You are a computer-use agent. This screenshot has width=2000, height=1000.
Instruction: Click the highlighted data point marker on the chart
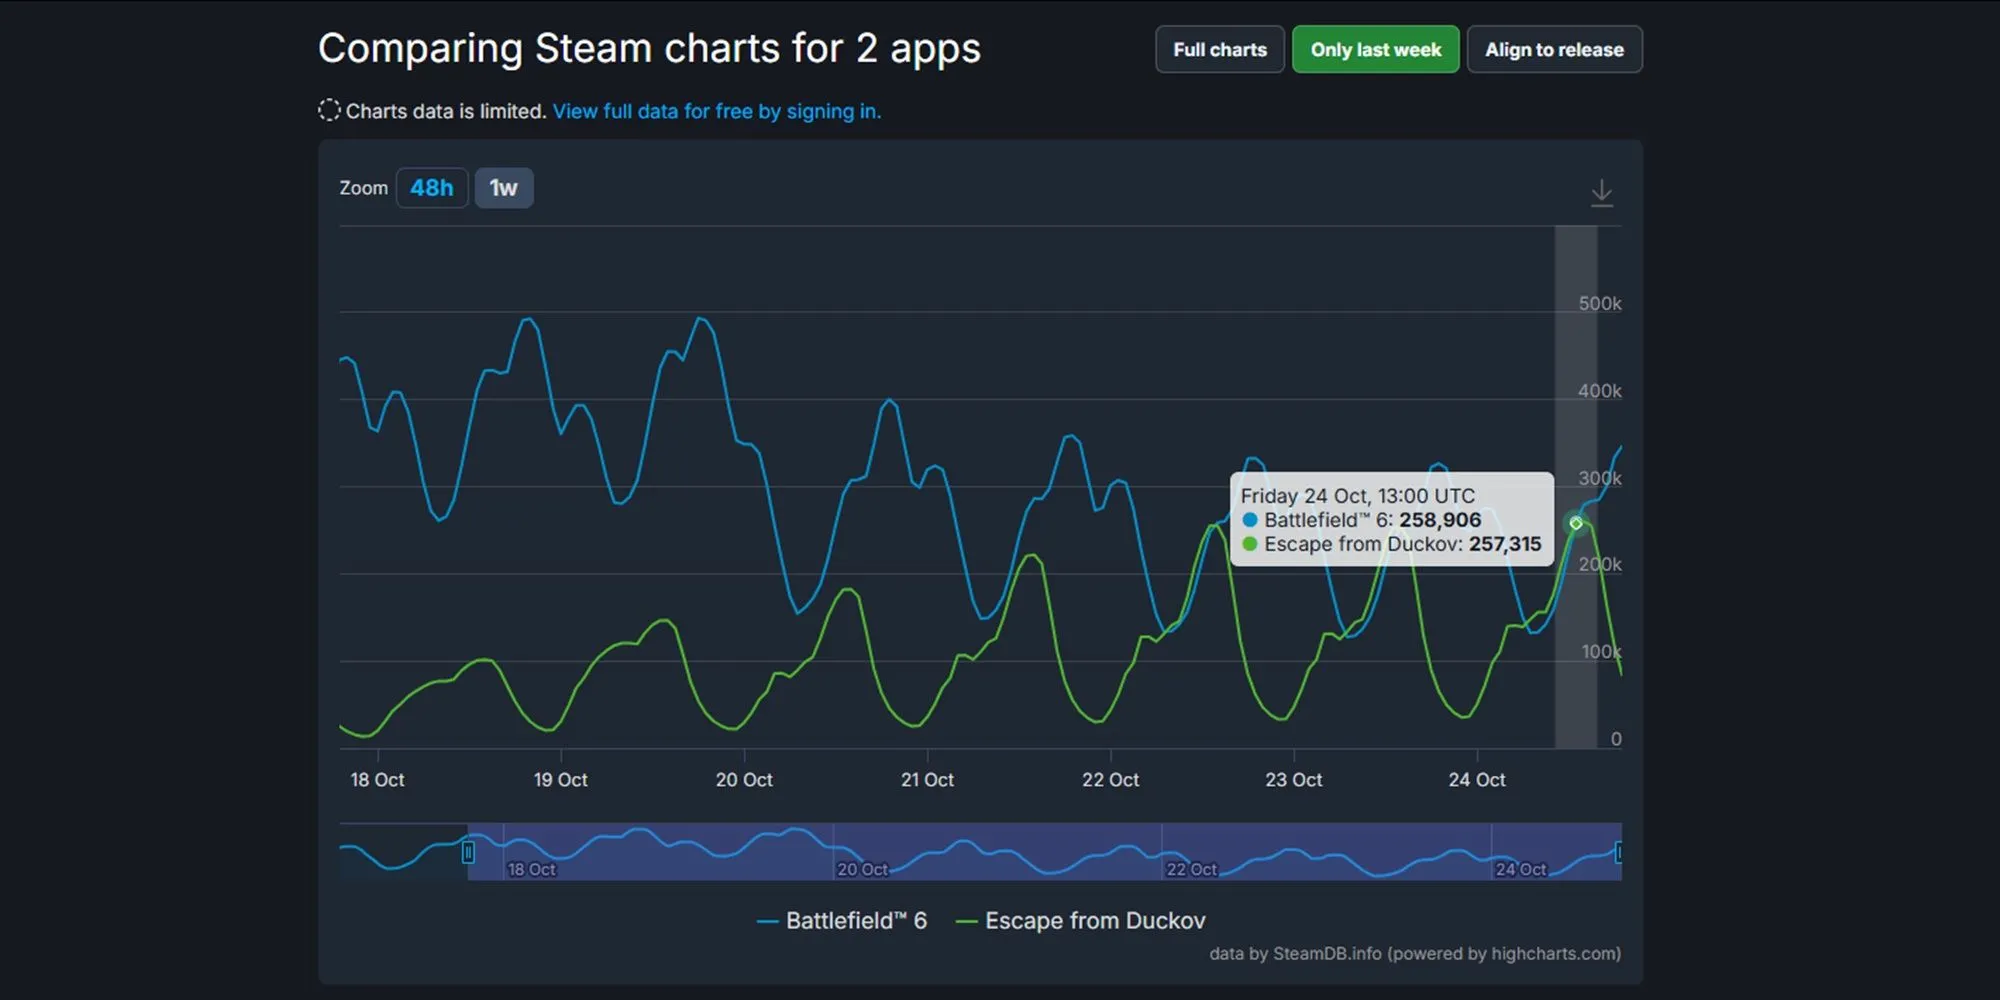point(1576,523)
